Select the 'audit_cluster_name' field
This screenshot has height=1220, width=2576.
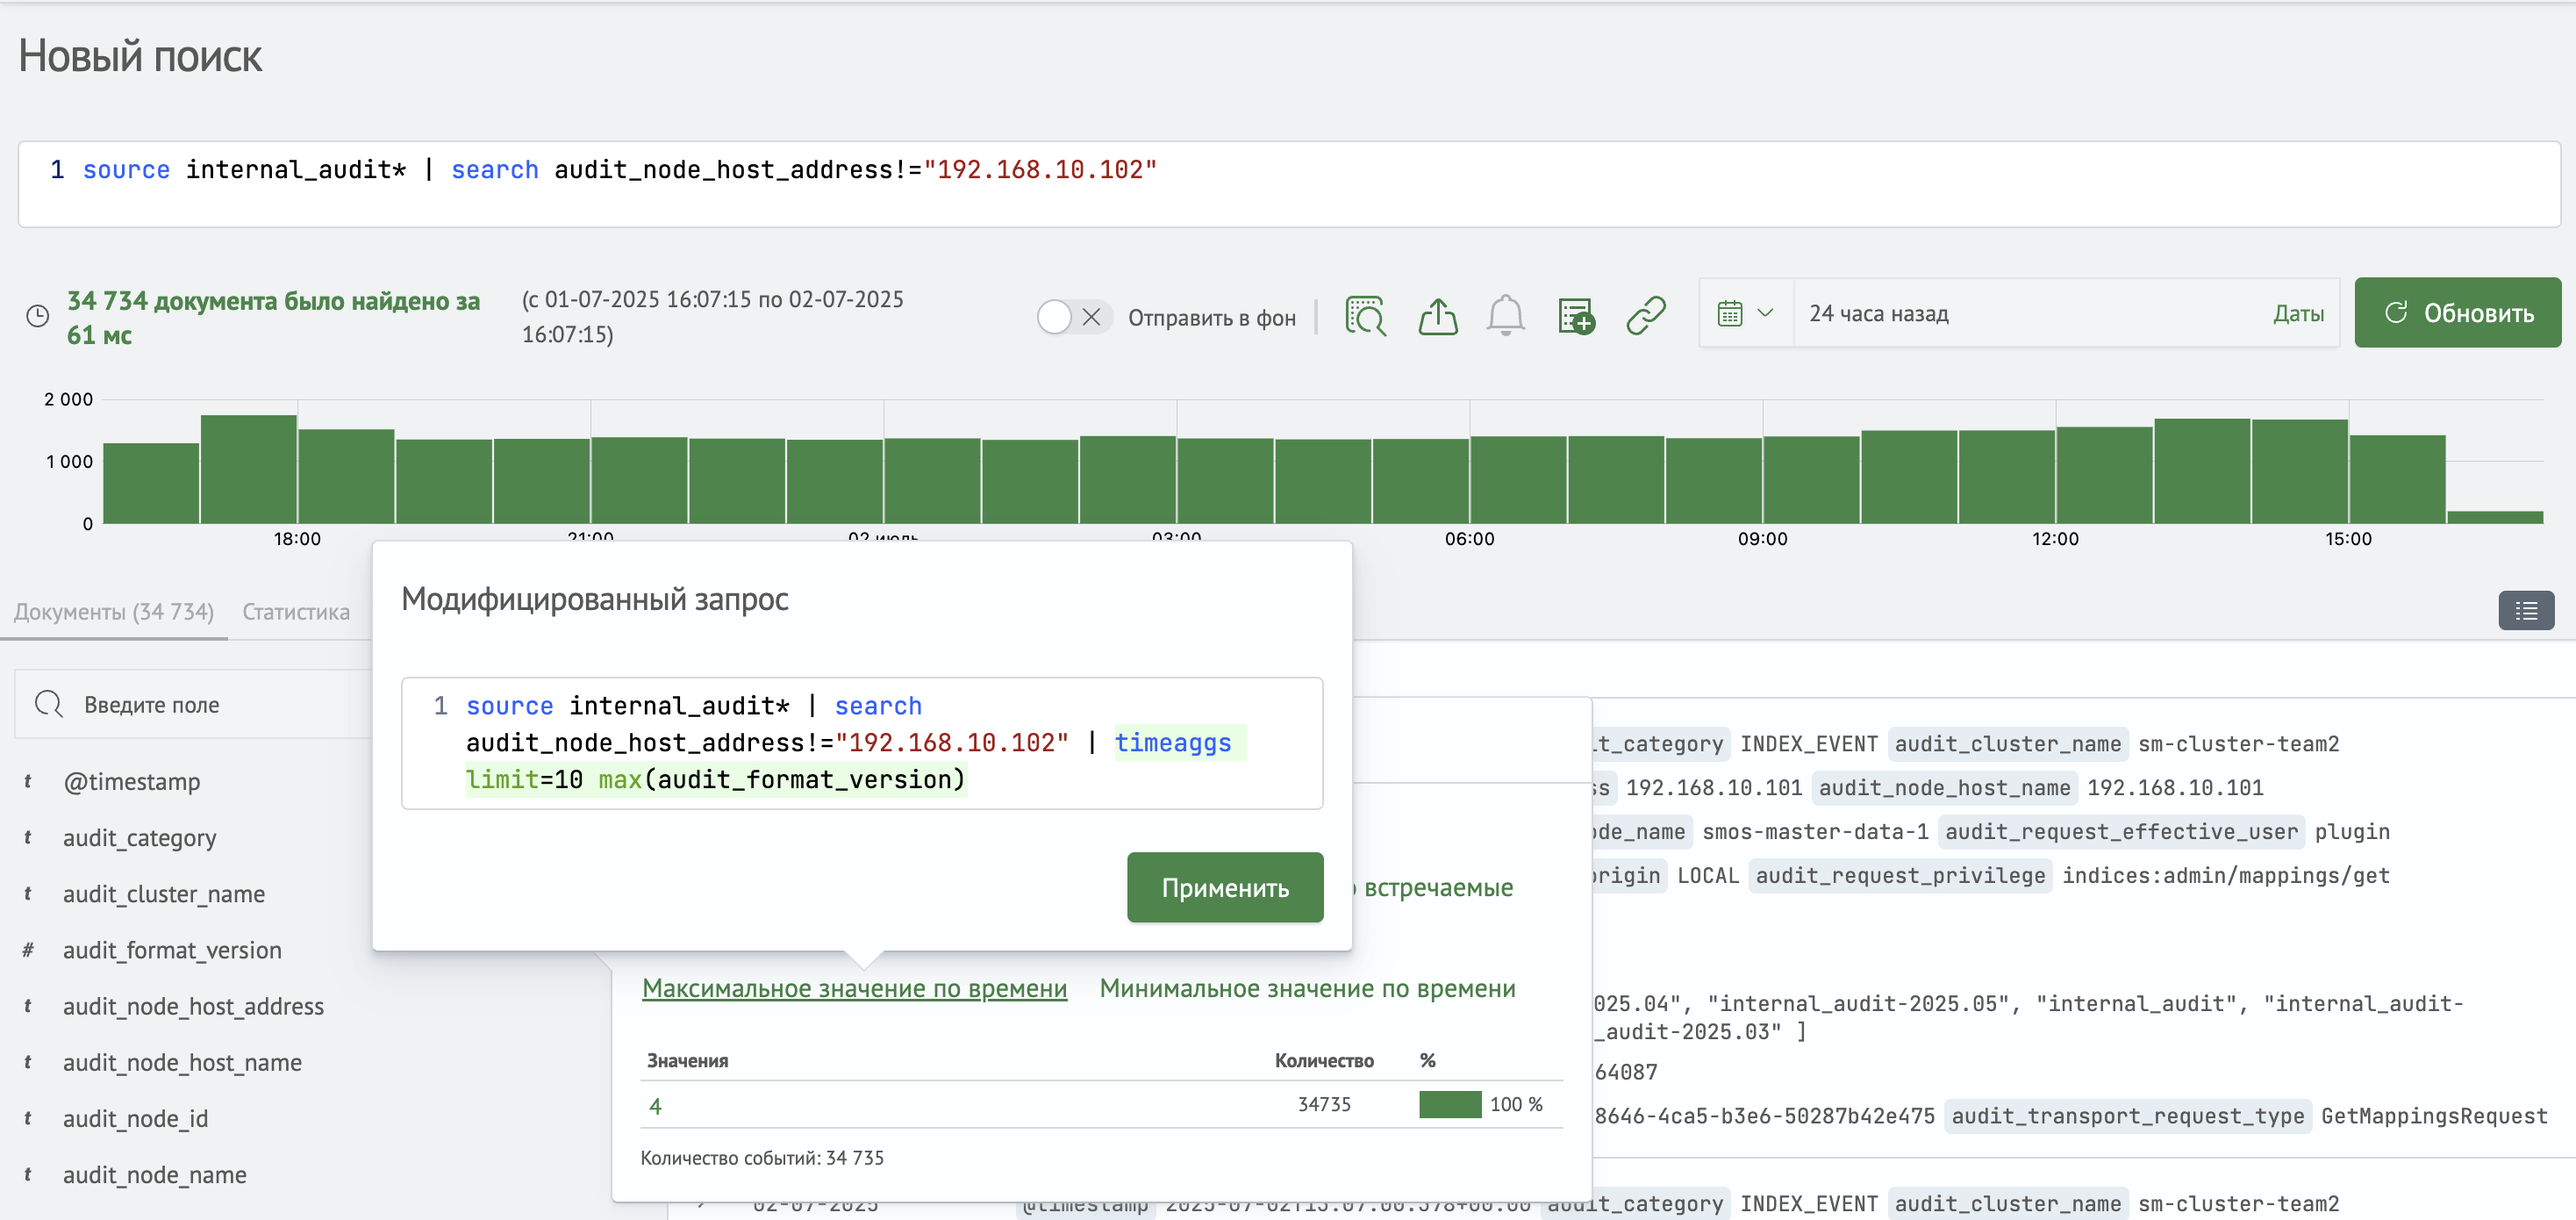163,893
